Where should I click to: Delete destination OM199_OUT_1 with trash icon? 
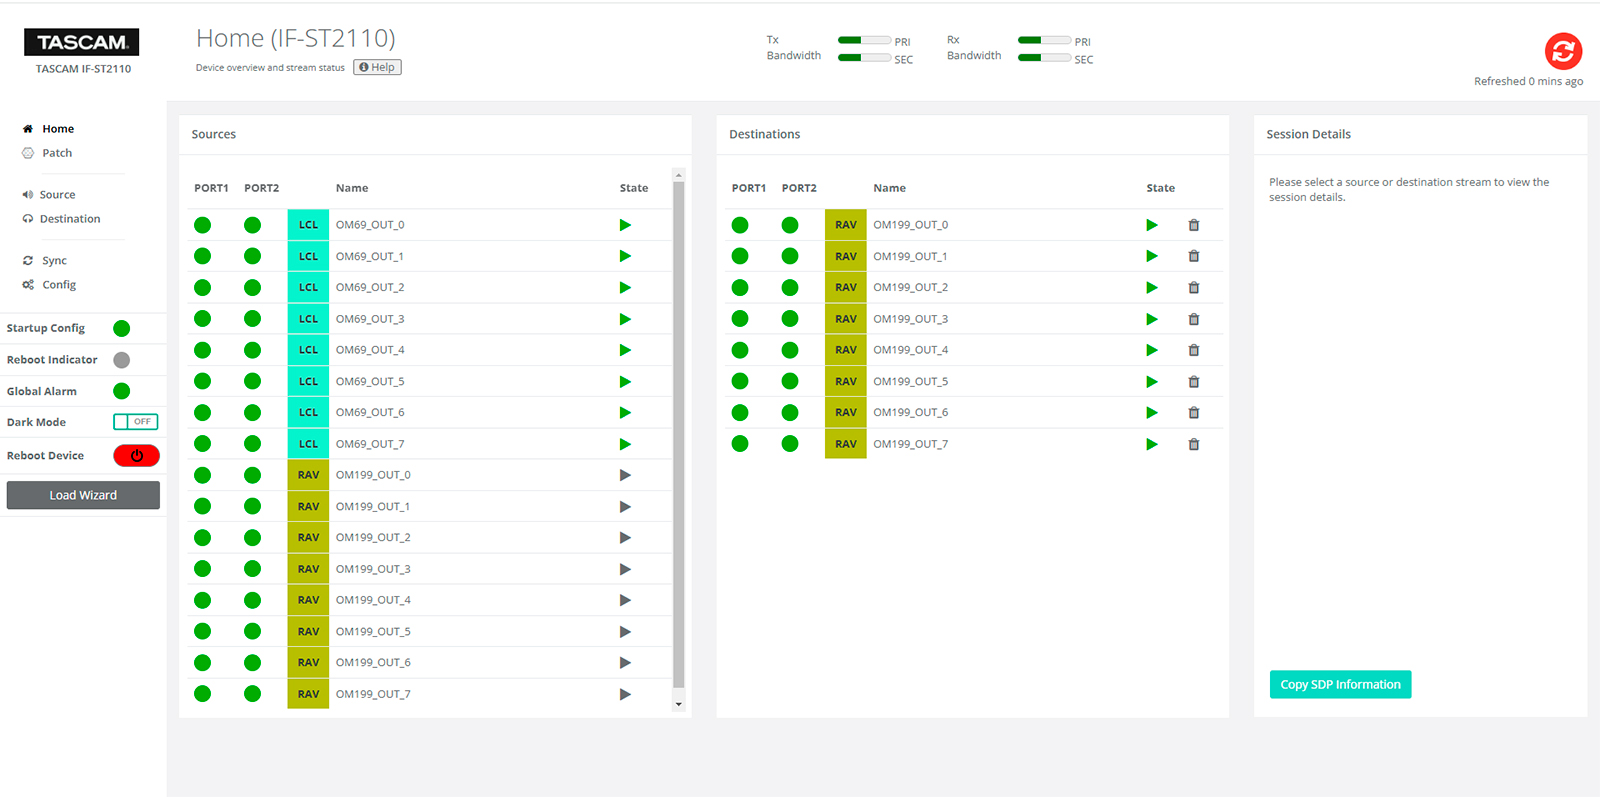[1193, 256]
